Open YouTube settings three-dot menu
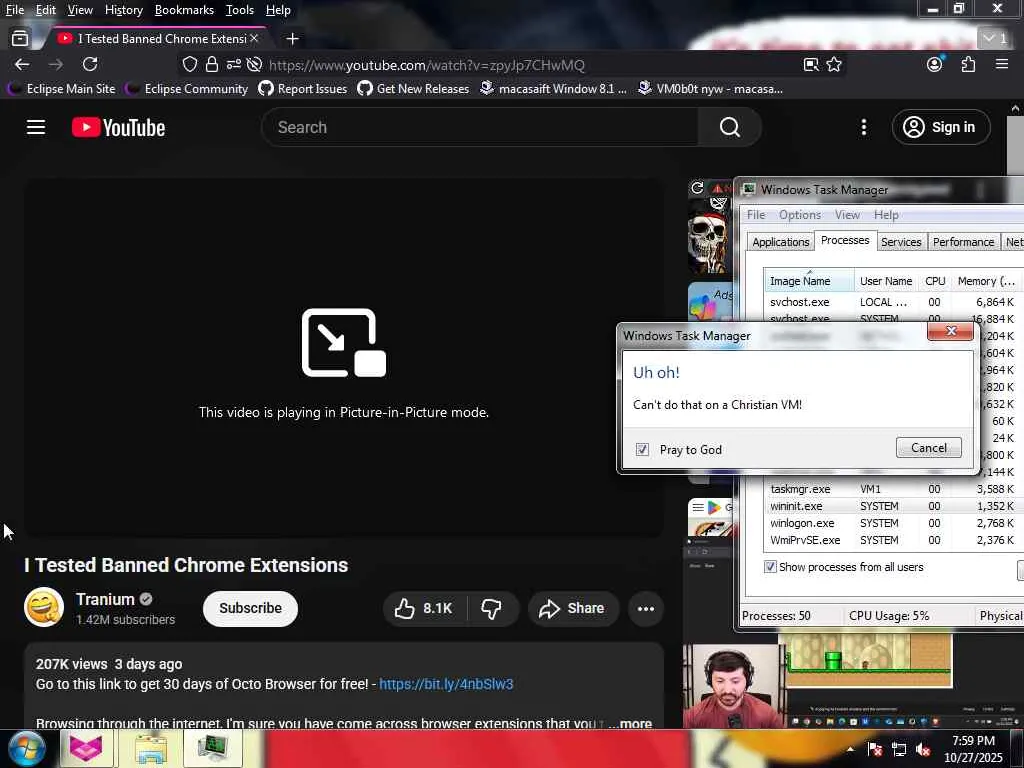 tap(863, 127)
